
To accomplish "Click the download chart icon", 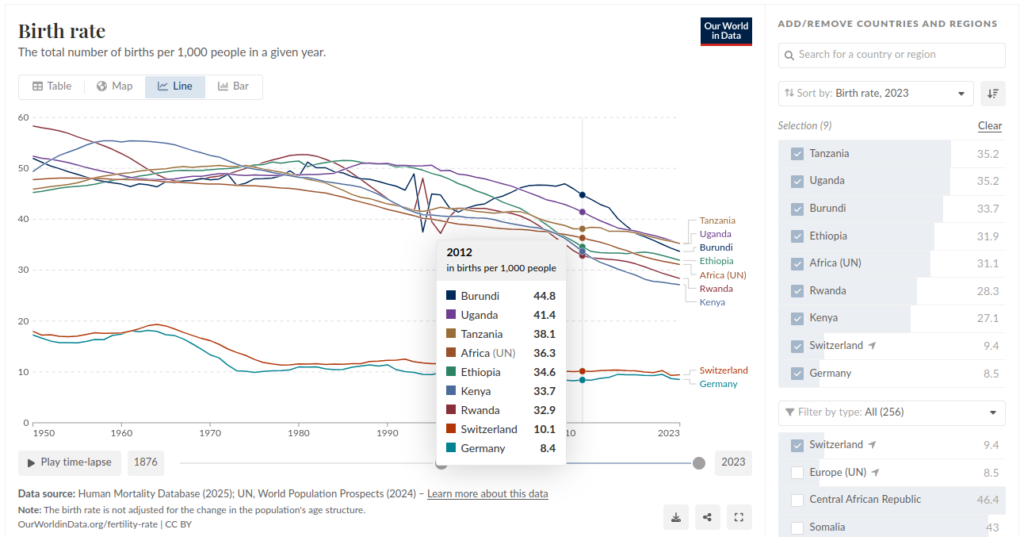I will [x=676, y=517].
